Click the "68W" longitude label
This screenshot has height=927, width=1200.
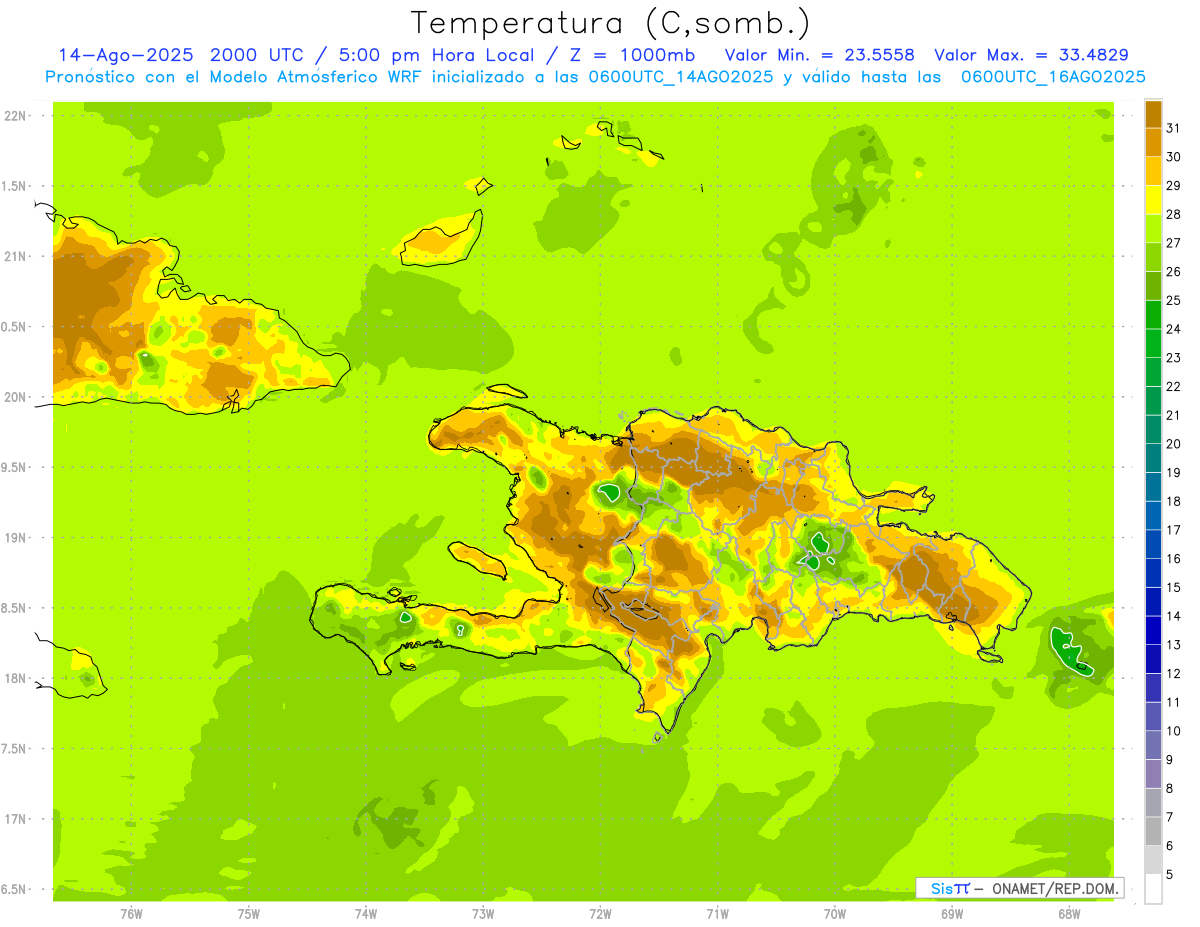(x=1069, y=913)
